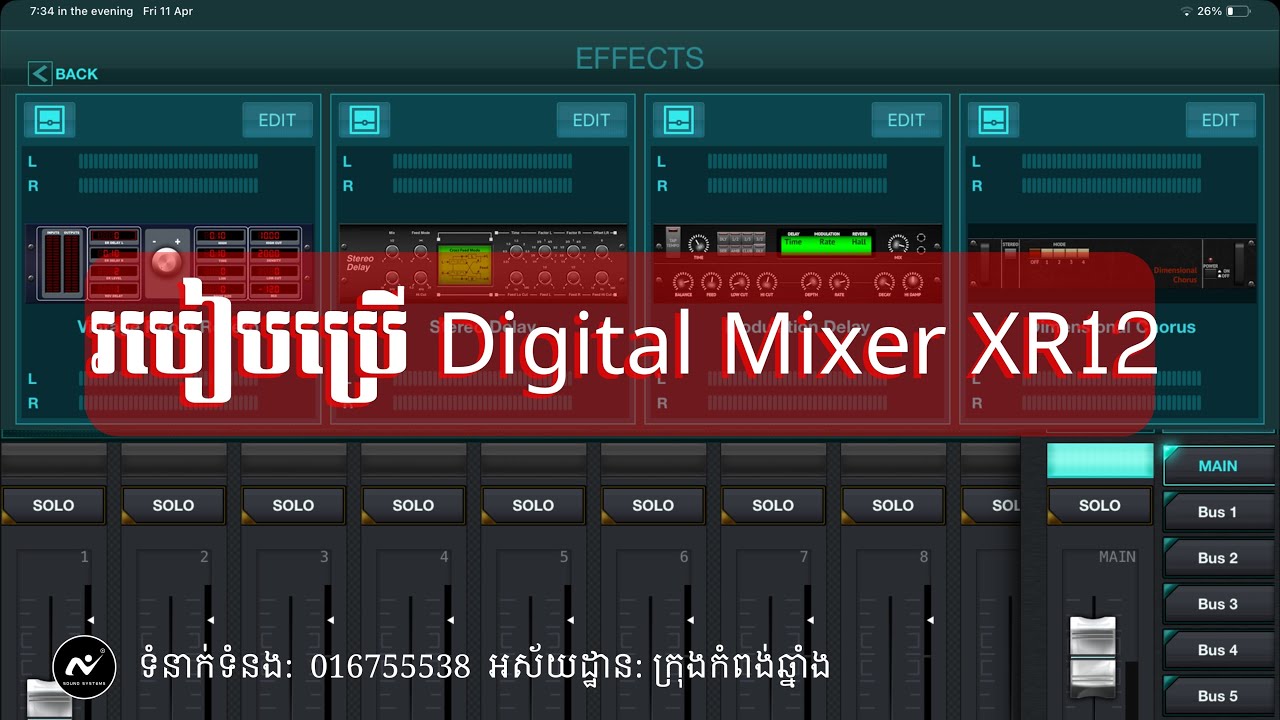Open the Modulation Delay effect thumbnail
The width and height of the screenshot is (1280, 720).
798,263
